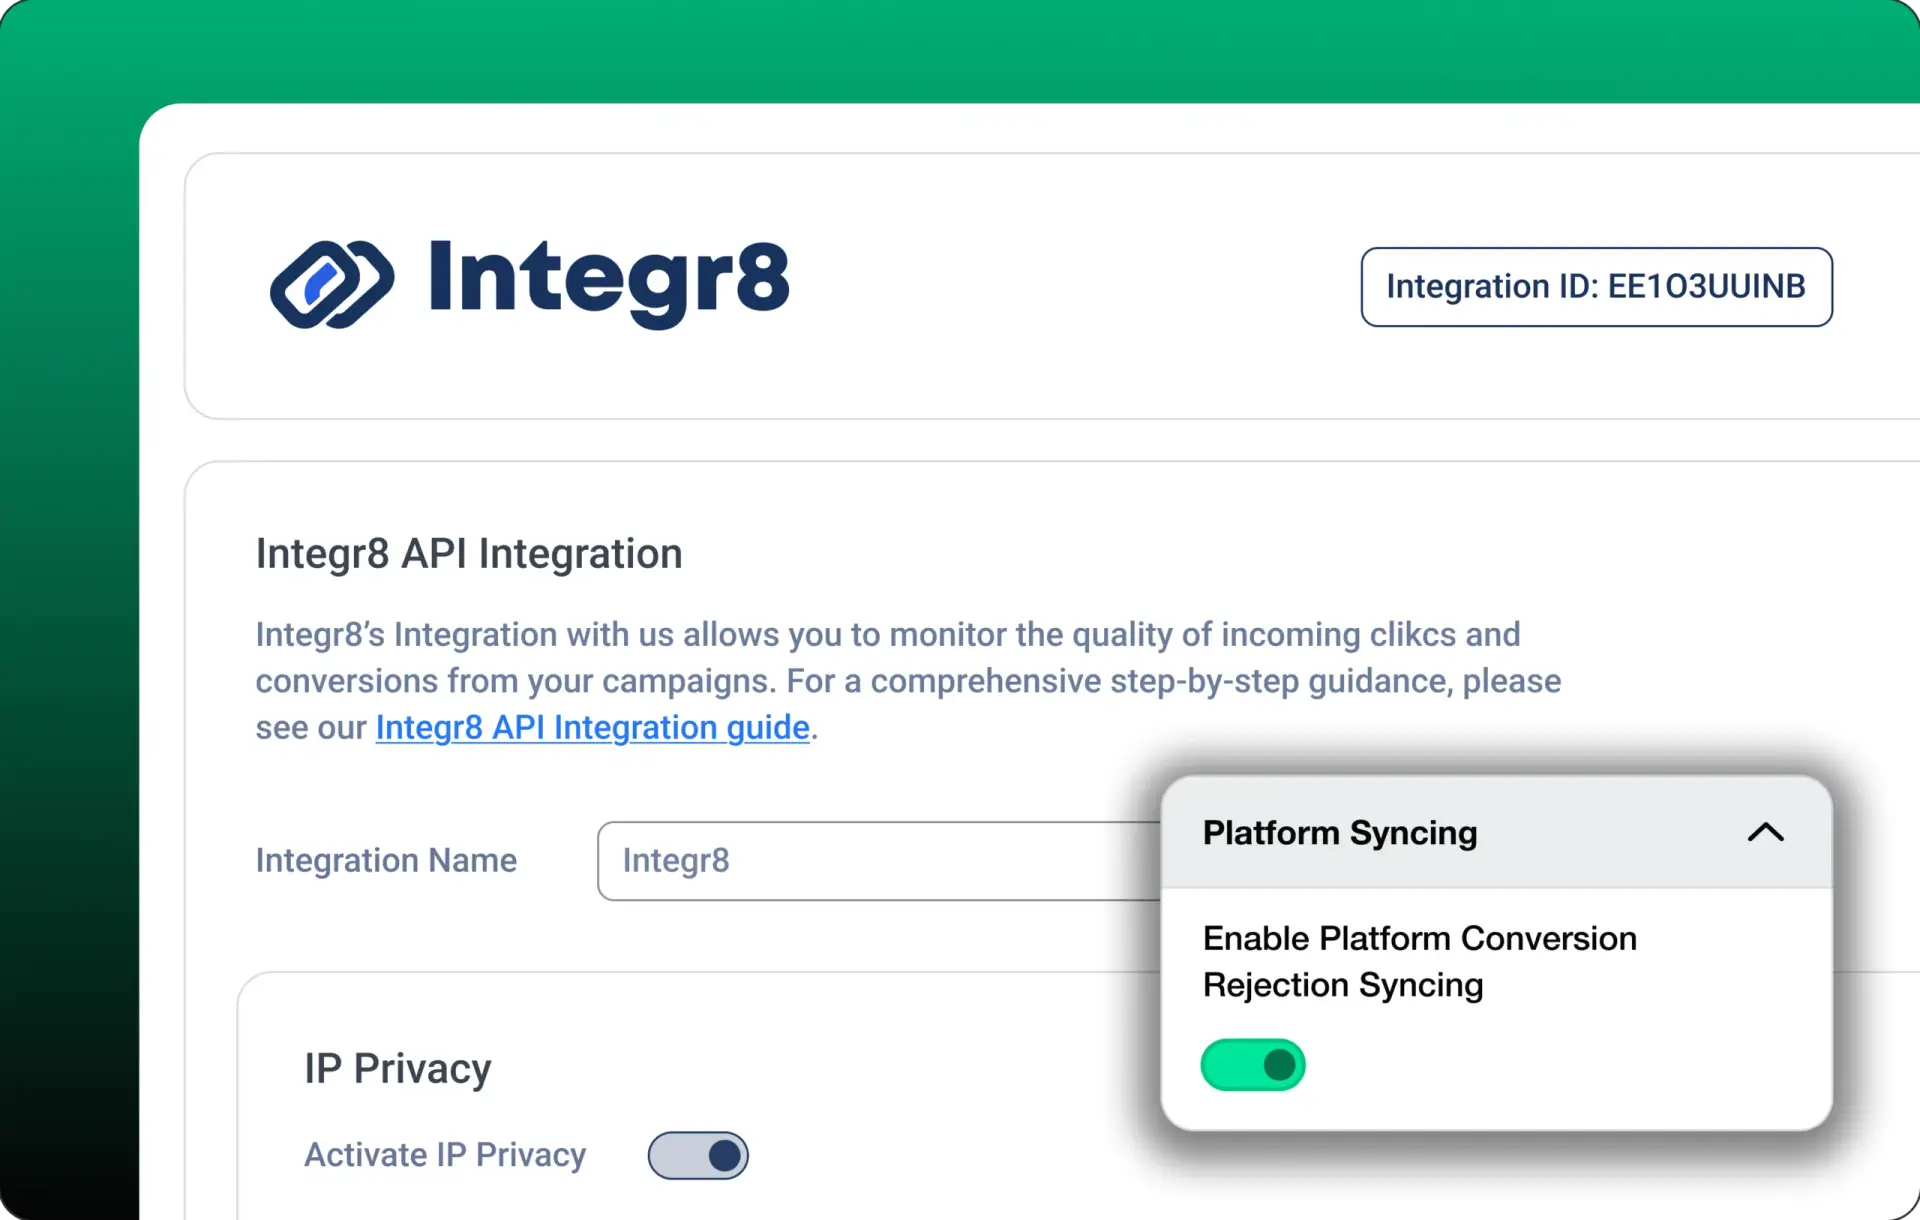Click the Enable Platform Conversion Rejection Syncing label
The height and width of the screenshot is (1220, 1920).
click(x=1419, y=960)
